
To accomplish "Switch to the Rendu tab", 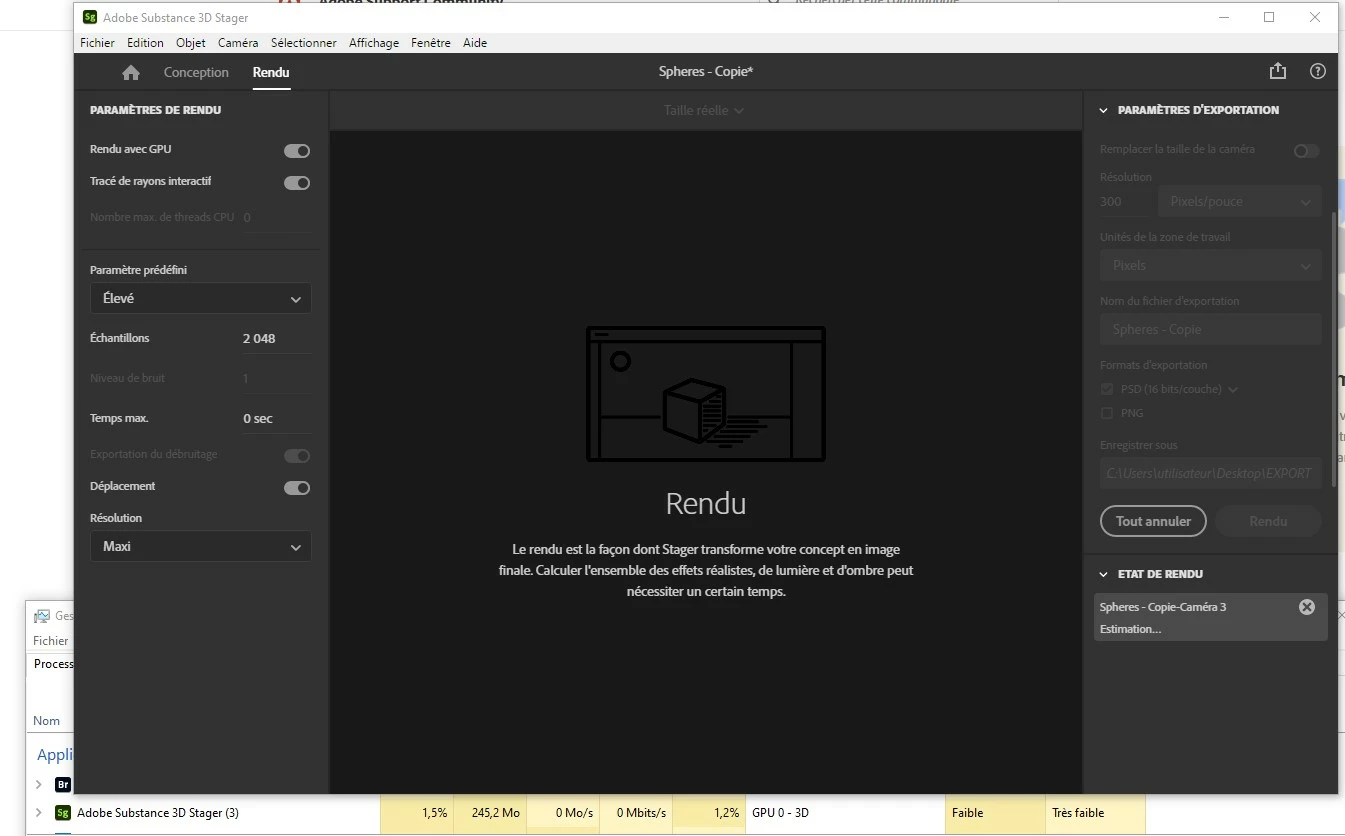I will point(271,72).
